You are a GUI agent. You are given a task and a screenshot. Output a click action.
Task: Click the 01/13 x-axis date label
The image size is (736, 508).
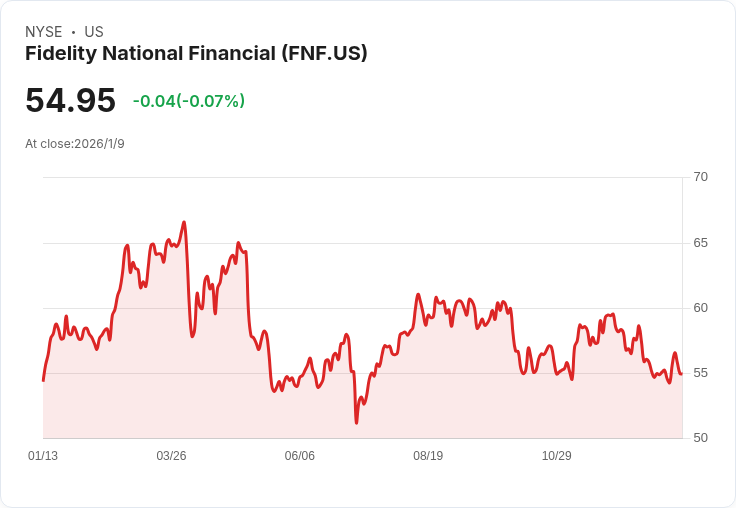(x=43, y=456)
